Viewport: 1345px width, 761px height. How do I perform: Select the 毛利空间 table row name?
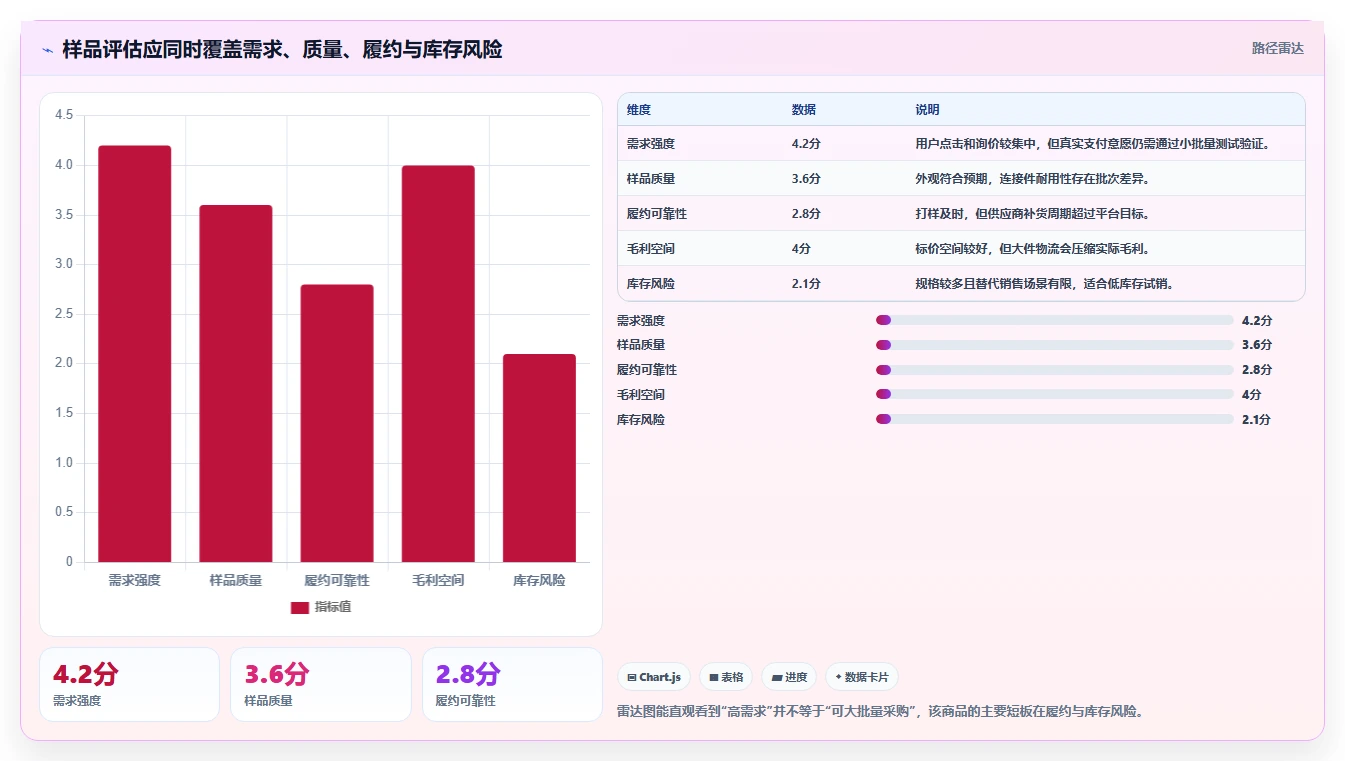pyautogui.click(x=651, y=249)
